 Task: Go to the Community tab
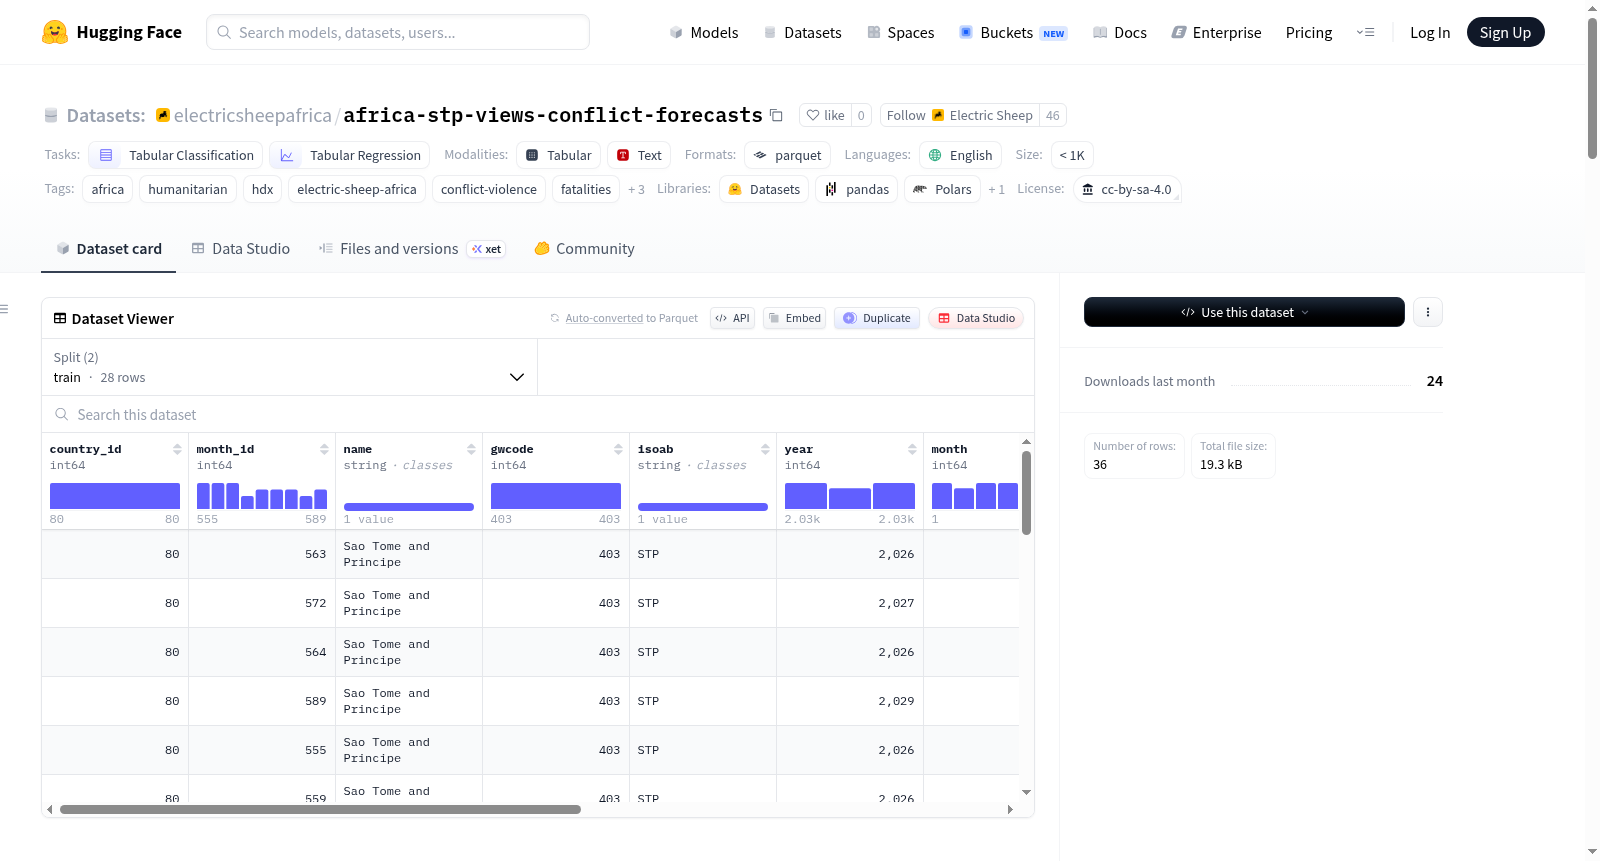(x=585, y=249)
